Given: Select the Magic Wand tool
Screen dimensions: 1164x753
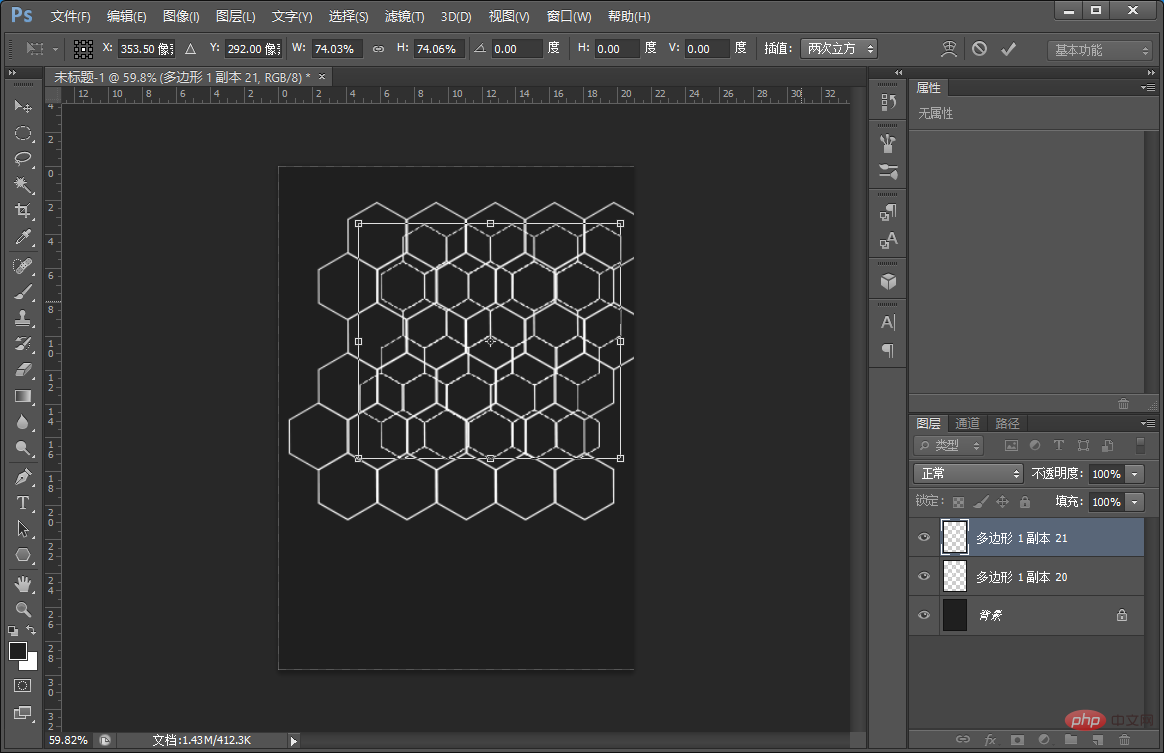Looking at the screenshot, I should [23, 185].
